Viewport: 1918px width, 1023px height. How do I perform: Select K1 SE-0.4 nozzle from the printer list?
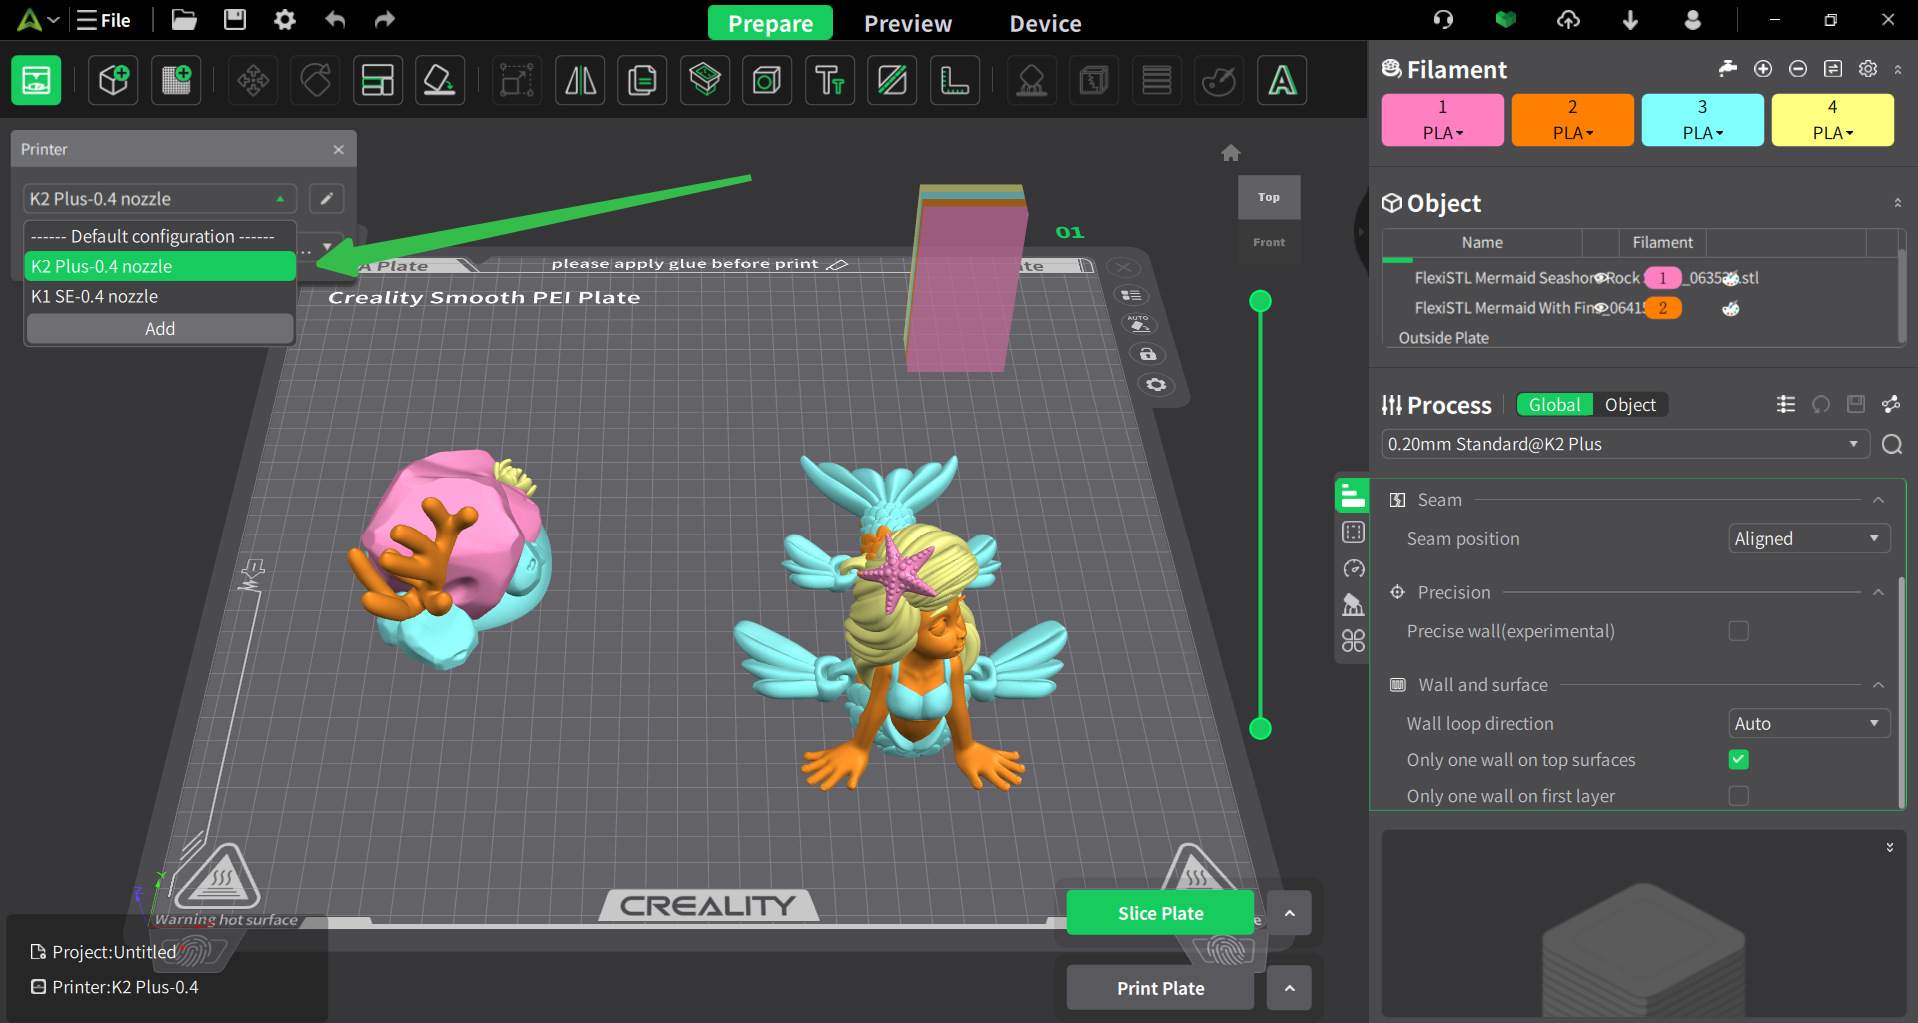click(x=95, y=296)
